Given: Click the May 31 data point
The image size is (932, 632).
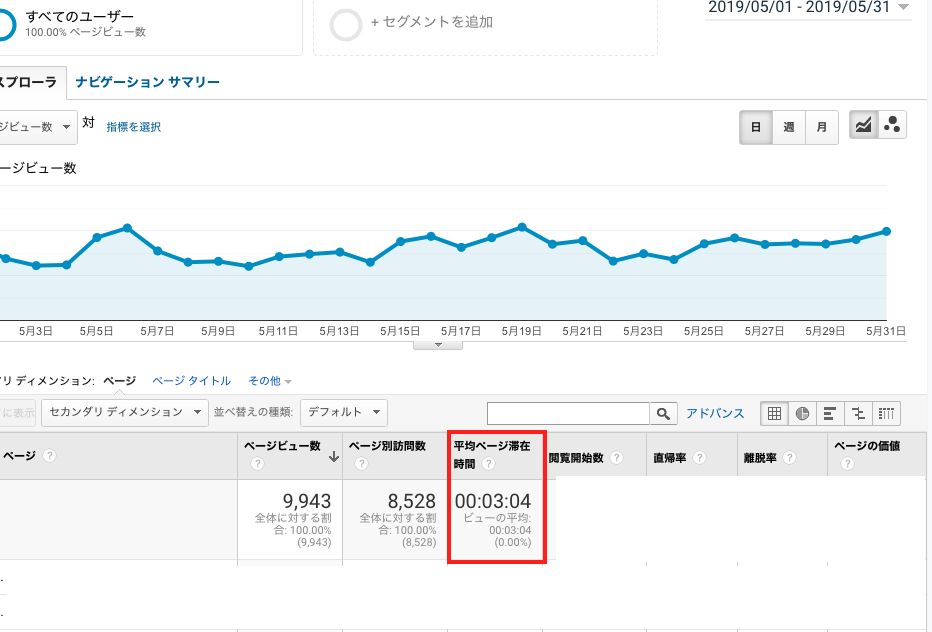Looking at the screenshot, I should pyautogui.click(x=886, y=231).
